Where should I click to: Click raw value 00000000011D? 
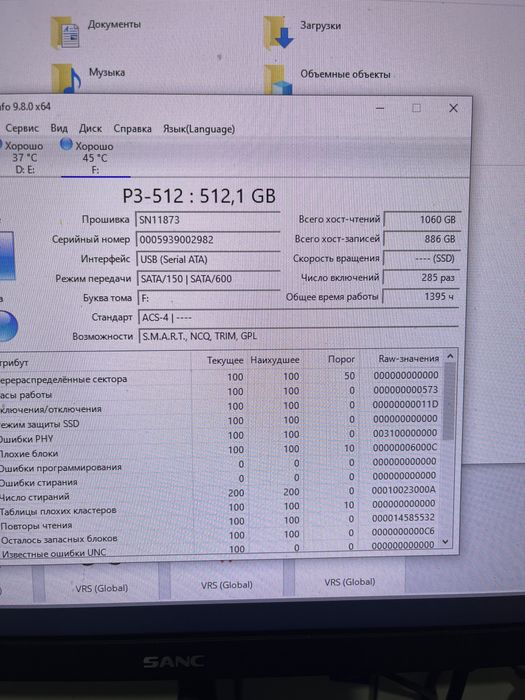[x=405, y=404]
